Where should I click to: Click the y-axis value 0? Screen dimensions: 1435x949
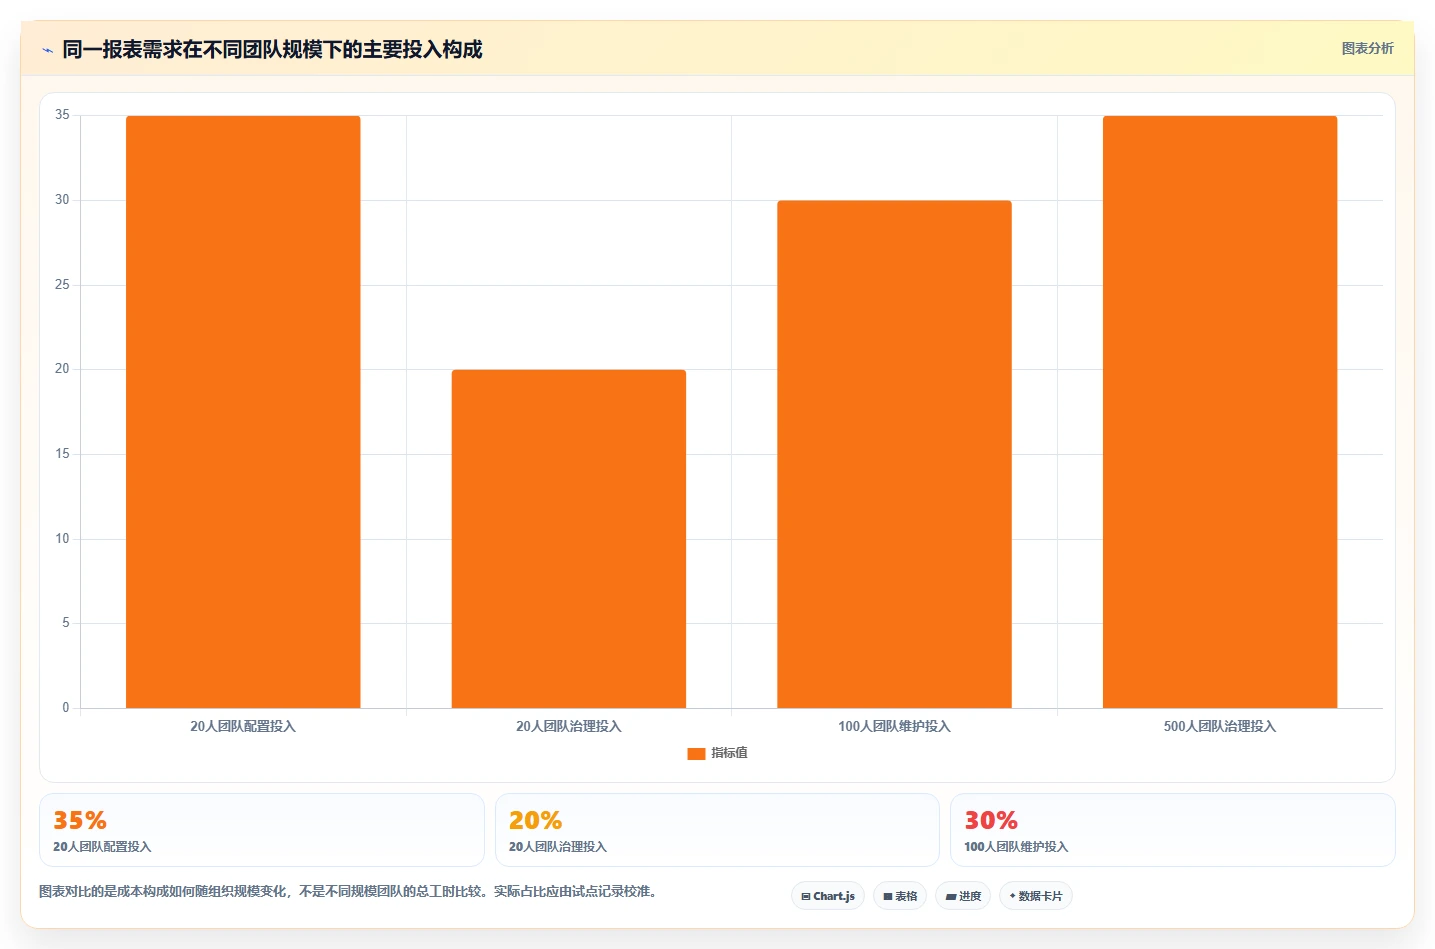point(66,708)
